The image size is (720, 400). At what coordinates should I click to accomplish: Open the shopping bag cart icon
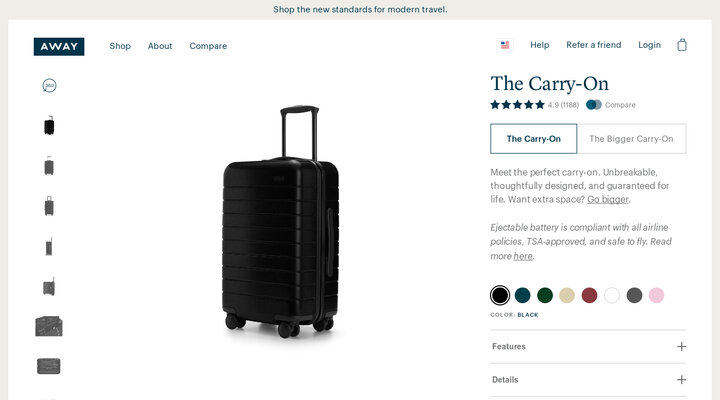point(682,45)
